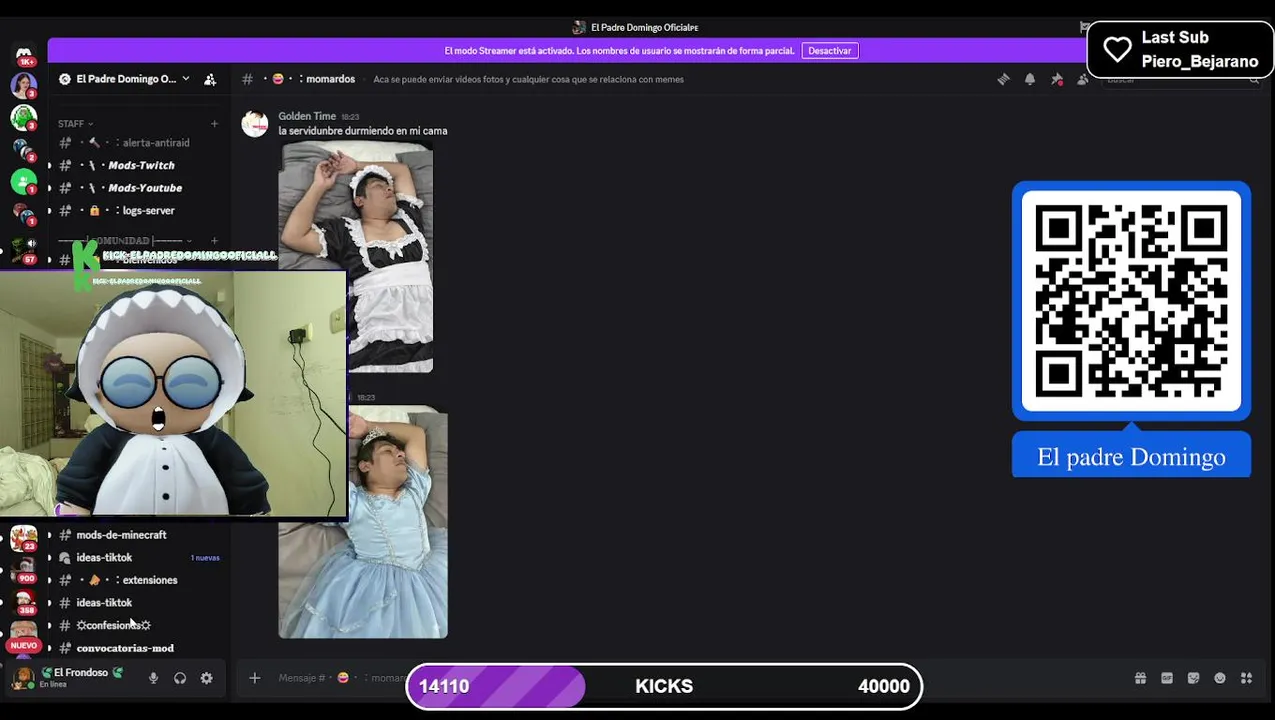Open emoji picker icon in message bar
The height and width of the screenshot is (720, 1275).
point(1220,678)
